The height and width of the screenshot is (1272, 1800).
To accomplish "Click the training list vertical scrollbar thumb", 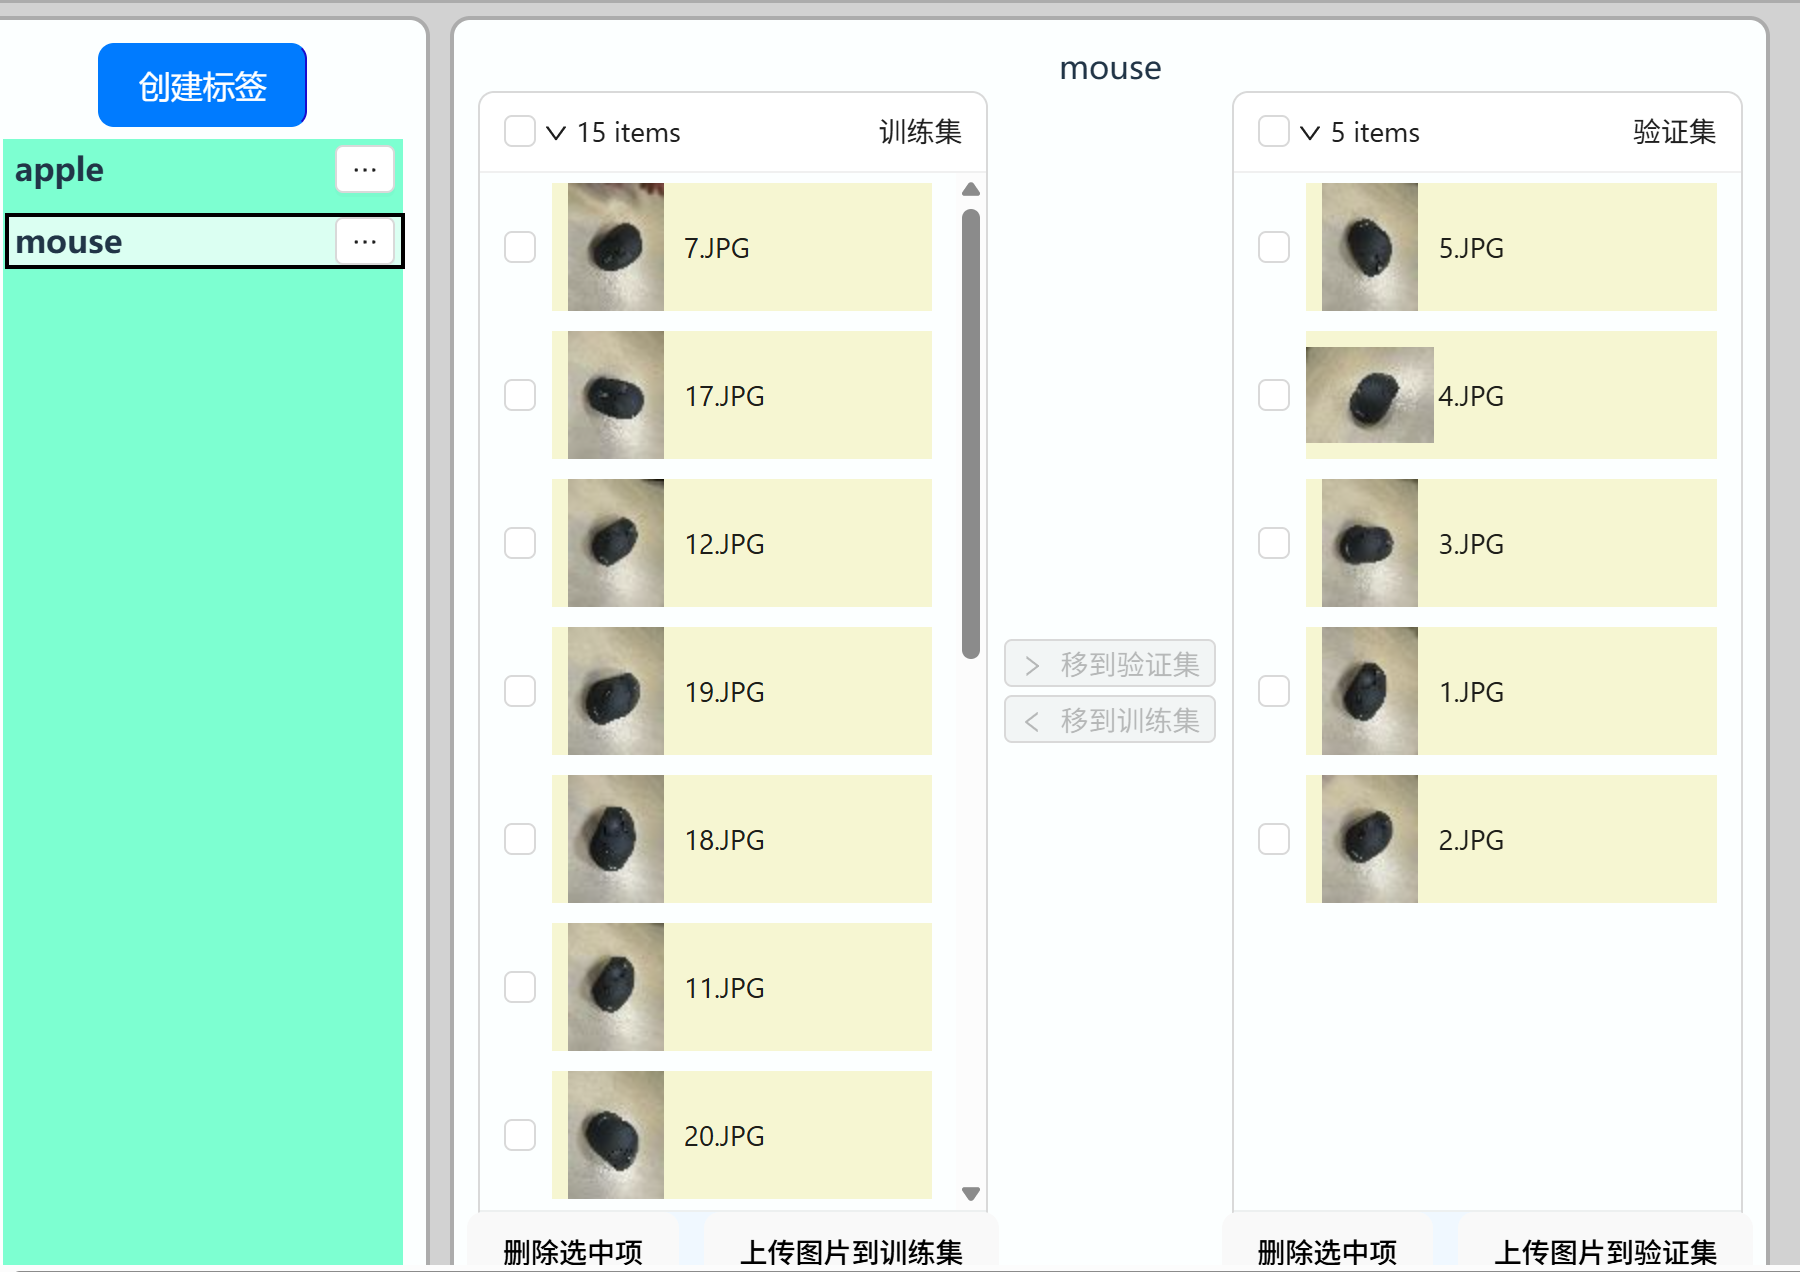I will pyautogui.click(x=970, y=434).
